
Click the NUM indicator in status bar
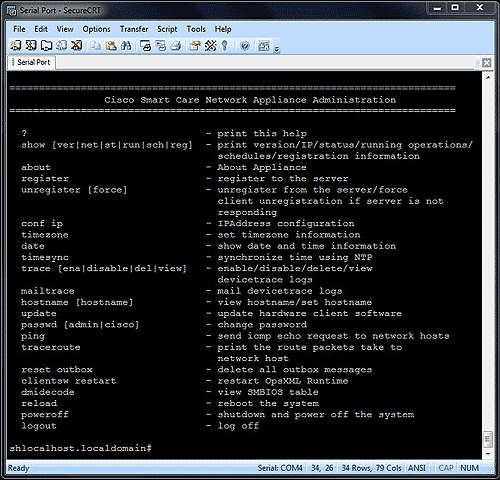point(469,468)
